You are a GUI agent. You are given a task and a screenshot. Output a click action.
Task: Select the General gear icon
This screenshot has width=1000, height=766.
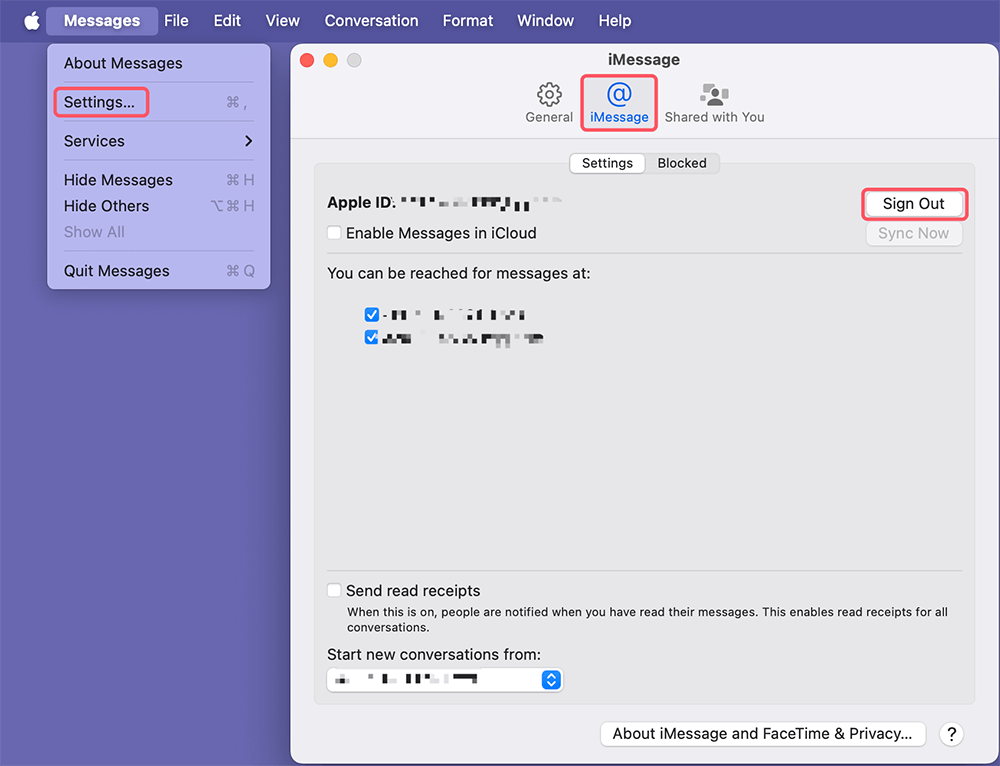549,96
